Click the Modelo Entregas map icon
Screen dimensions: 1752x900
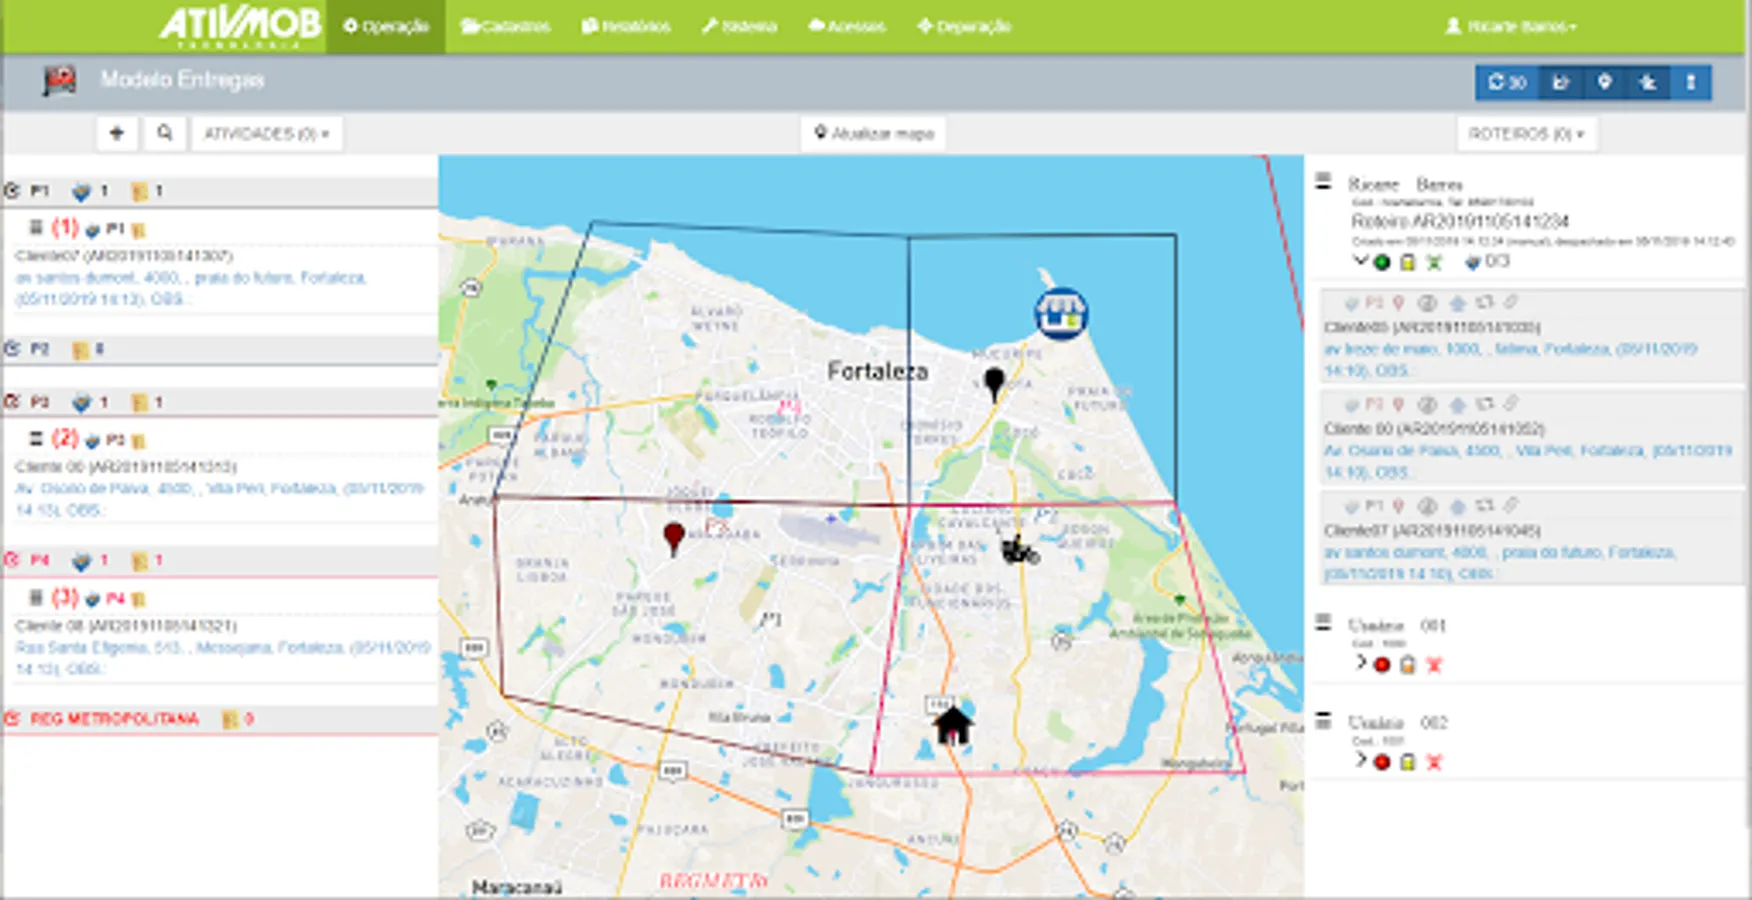coord(60,81)
